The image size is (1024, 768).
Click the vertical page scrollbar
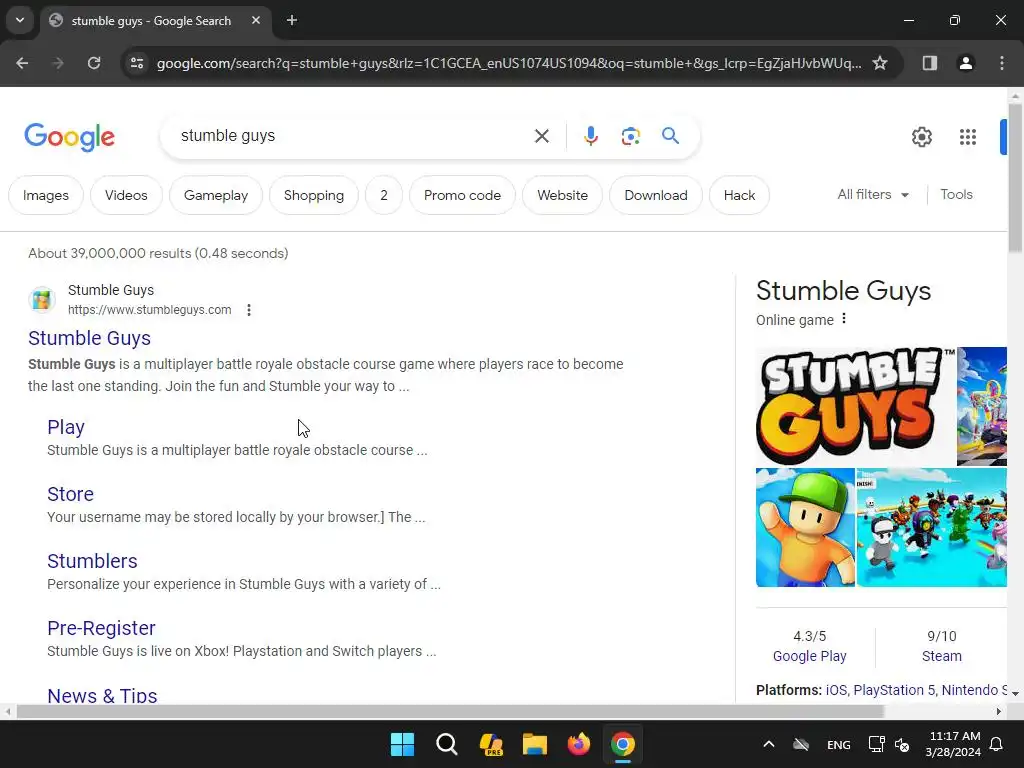(1015, 178)
